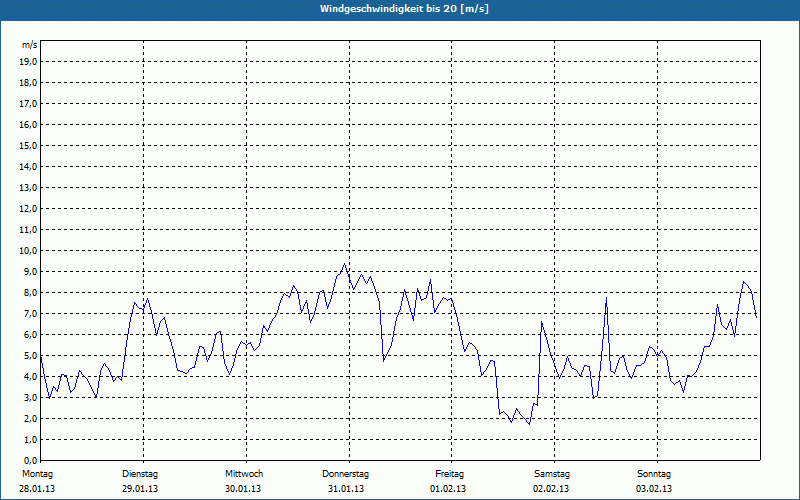Click the 'Dienstag' day label

pos(140,474)
